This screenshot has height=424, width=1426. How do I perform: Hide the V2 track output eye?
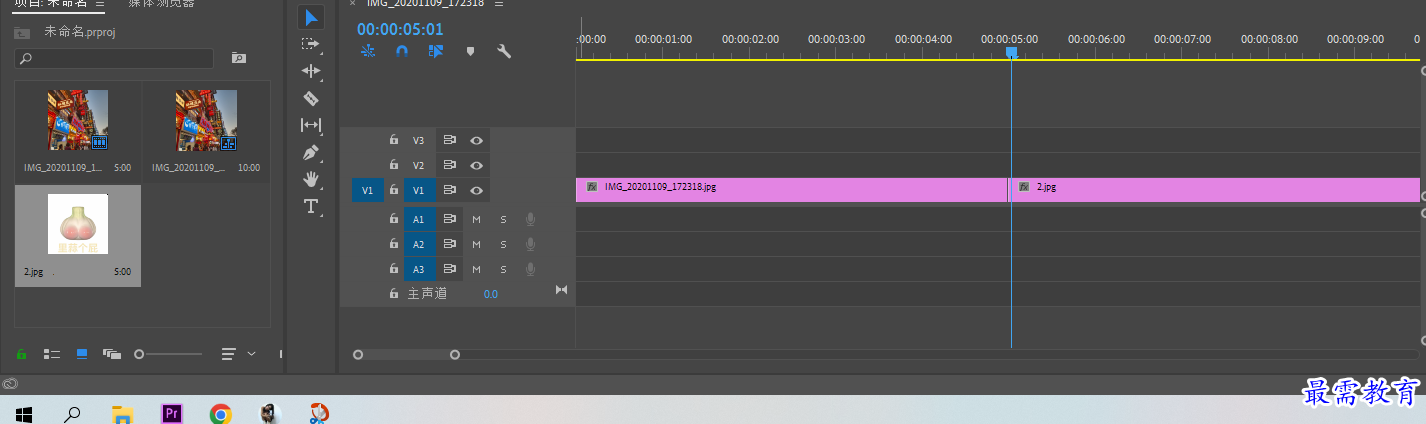pos(477,165)
